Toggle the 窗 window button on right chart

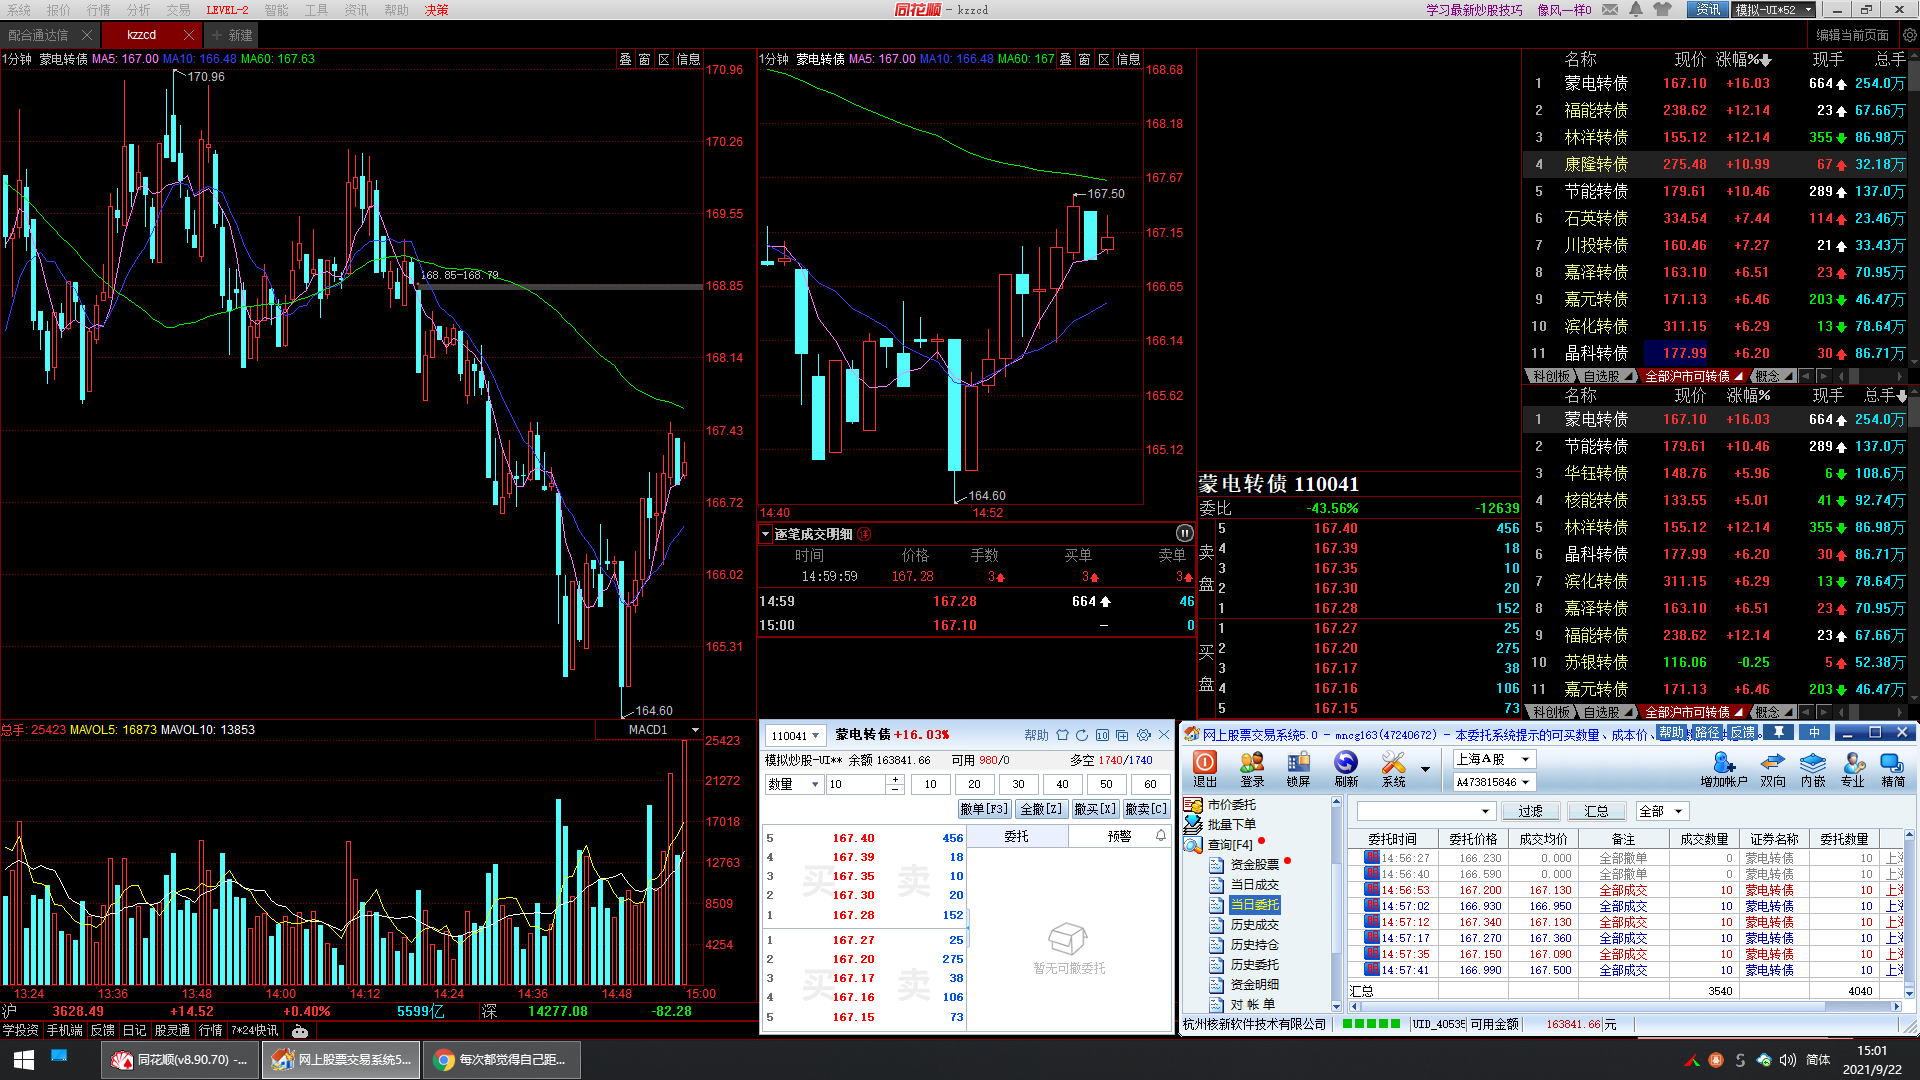pyautogui.click(x=1084, y=59)
